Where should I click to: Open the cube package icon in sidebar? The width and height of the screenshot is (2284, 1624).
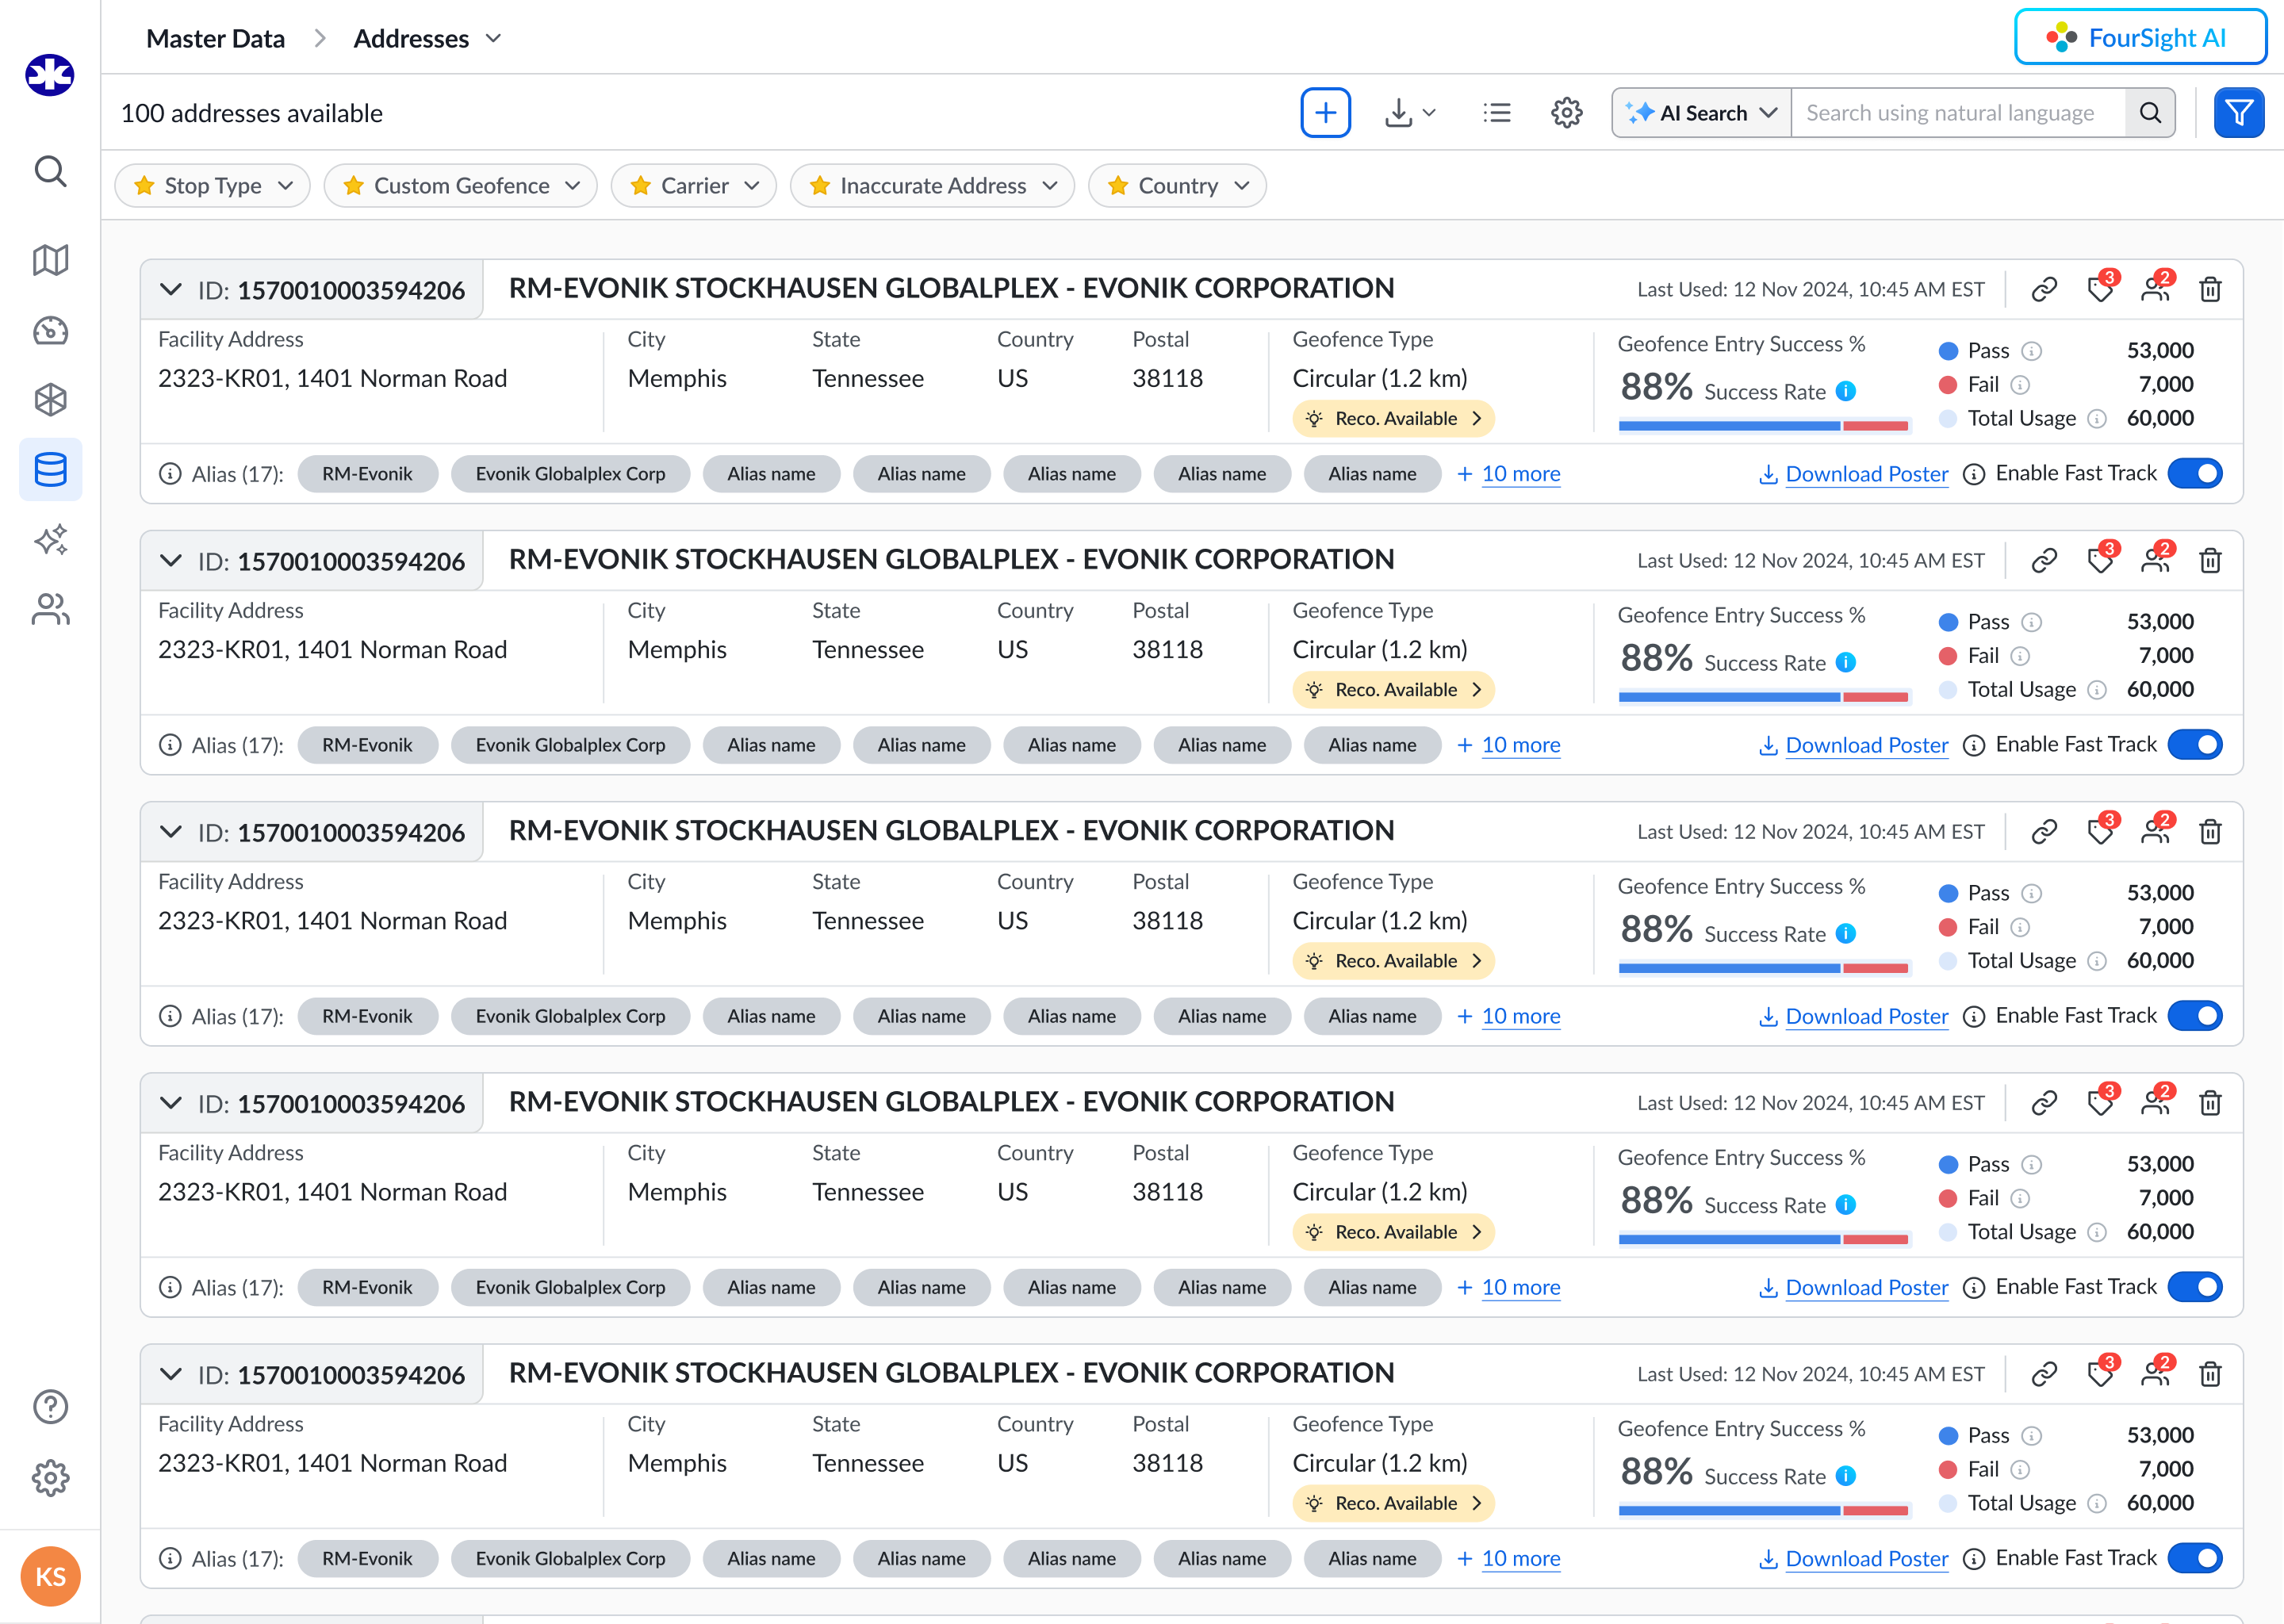tap(50, 400)
